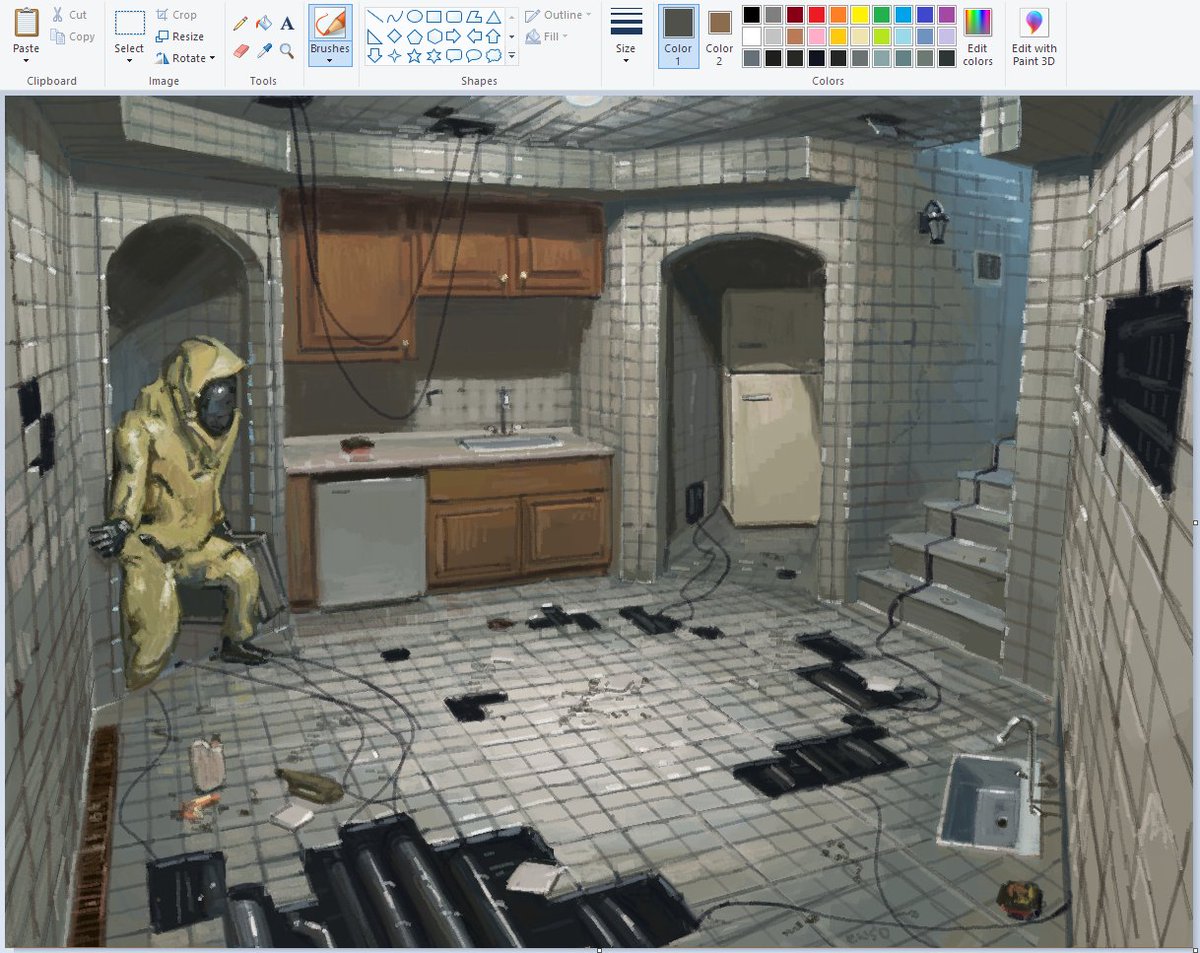Pick the lavender color swatch
The width and height of the screenshot is (1200, 953).
click(x=946, y=36)
